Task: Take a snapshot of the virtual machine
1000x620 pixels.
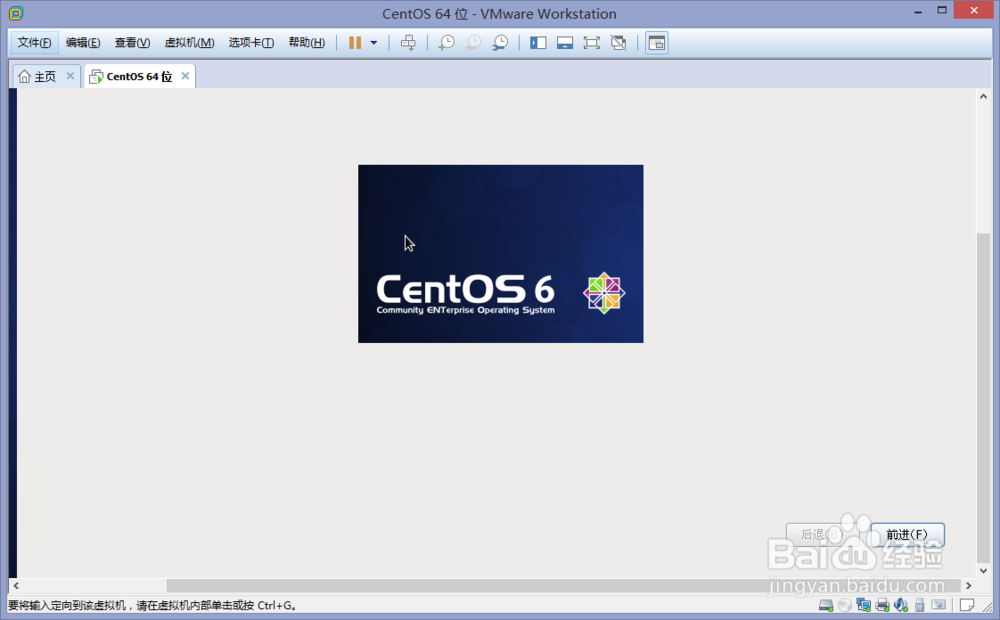Action: coord(446,43)
